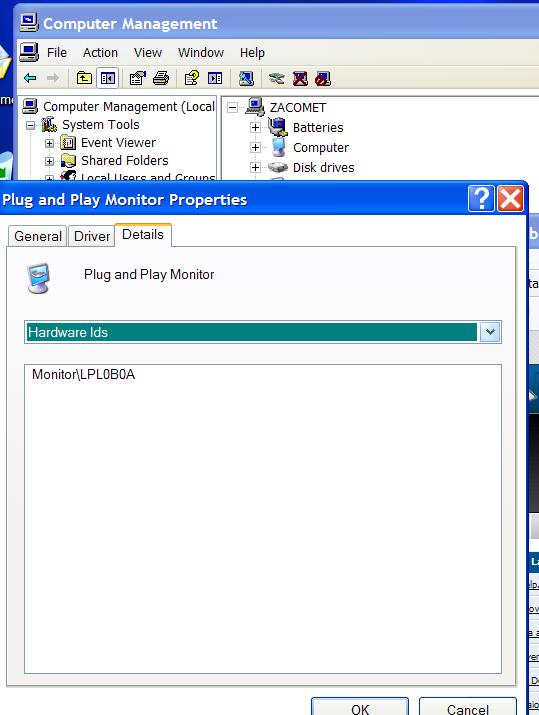Switch to the Driver tab
The height and width of the screenshot is (715, 539).
92,236
